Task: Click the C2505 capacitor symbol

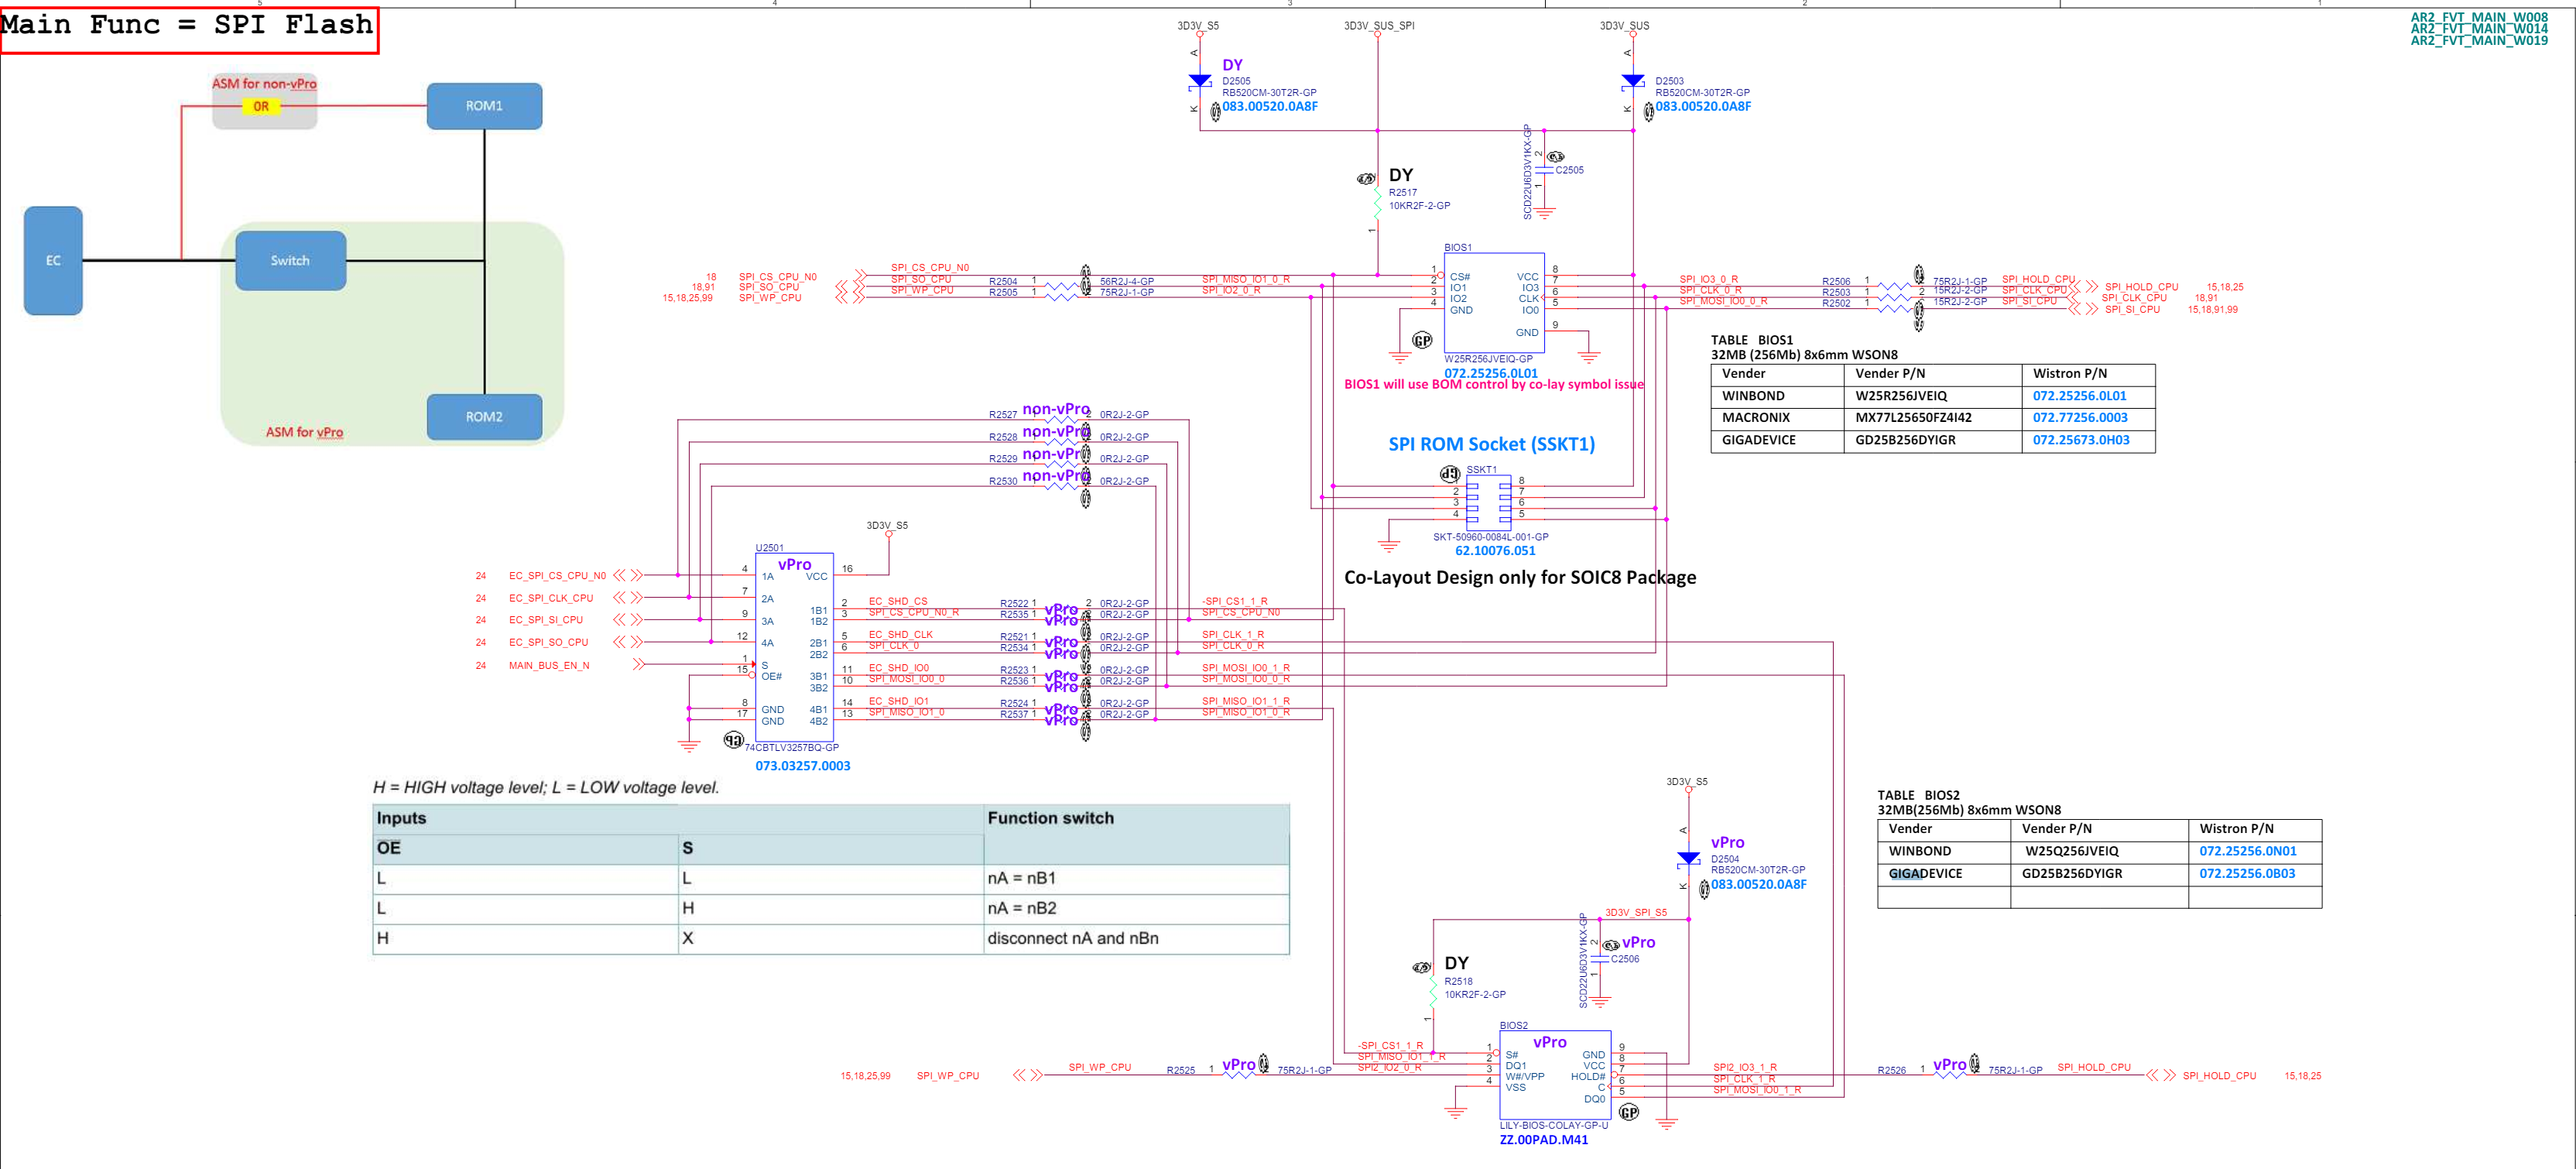Action: click(1545, 170)
